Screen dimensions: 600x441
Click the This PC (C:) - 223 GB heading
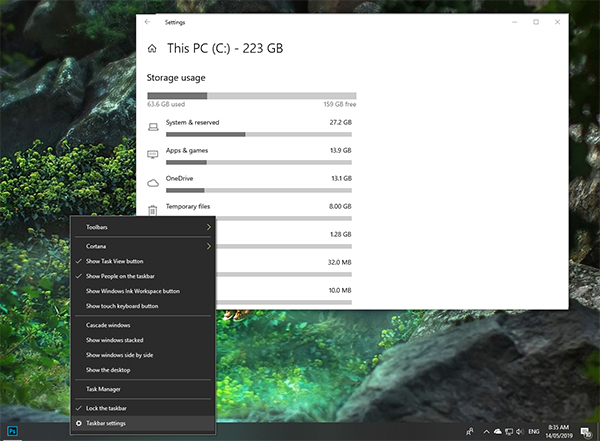[225, 49]
